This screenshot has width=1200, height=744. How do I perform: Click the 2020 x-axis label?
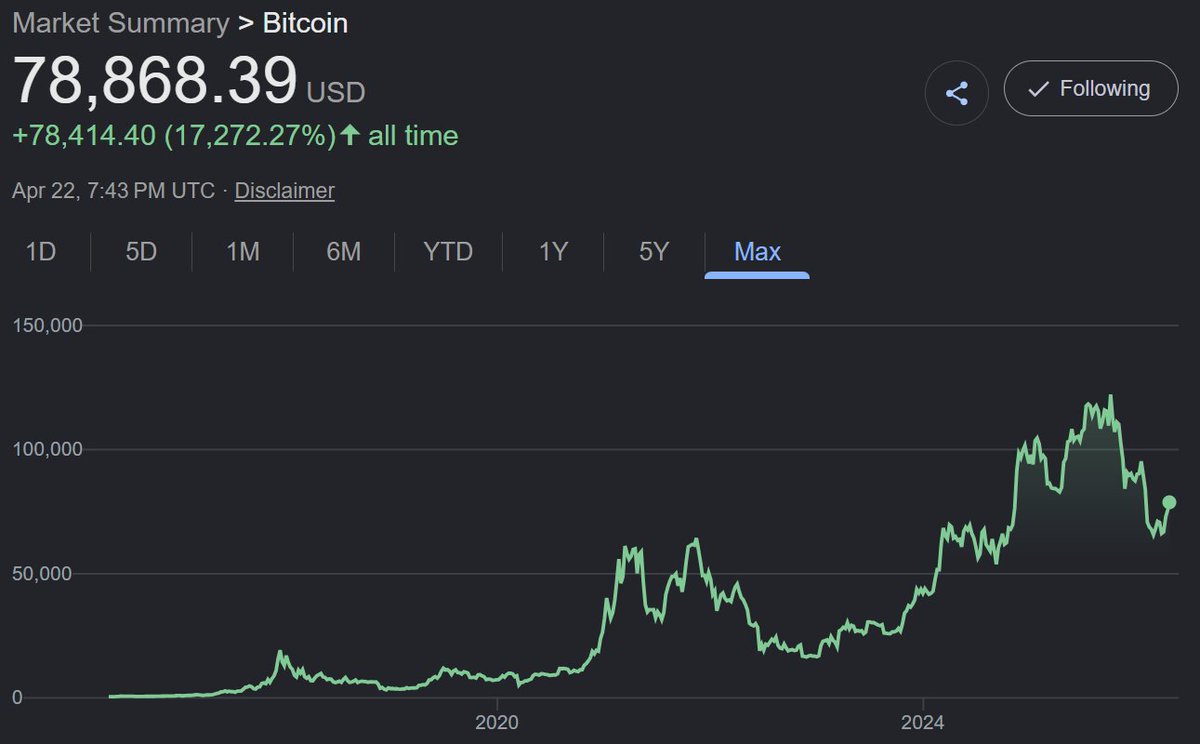(x=496, y=722)
